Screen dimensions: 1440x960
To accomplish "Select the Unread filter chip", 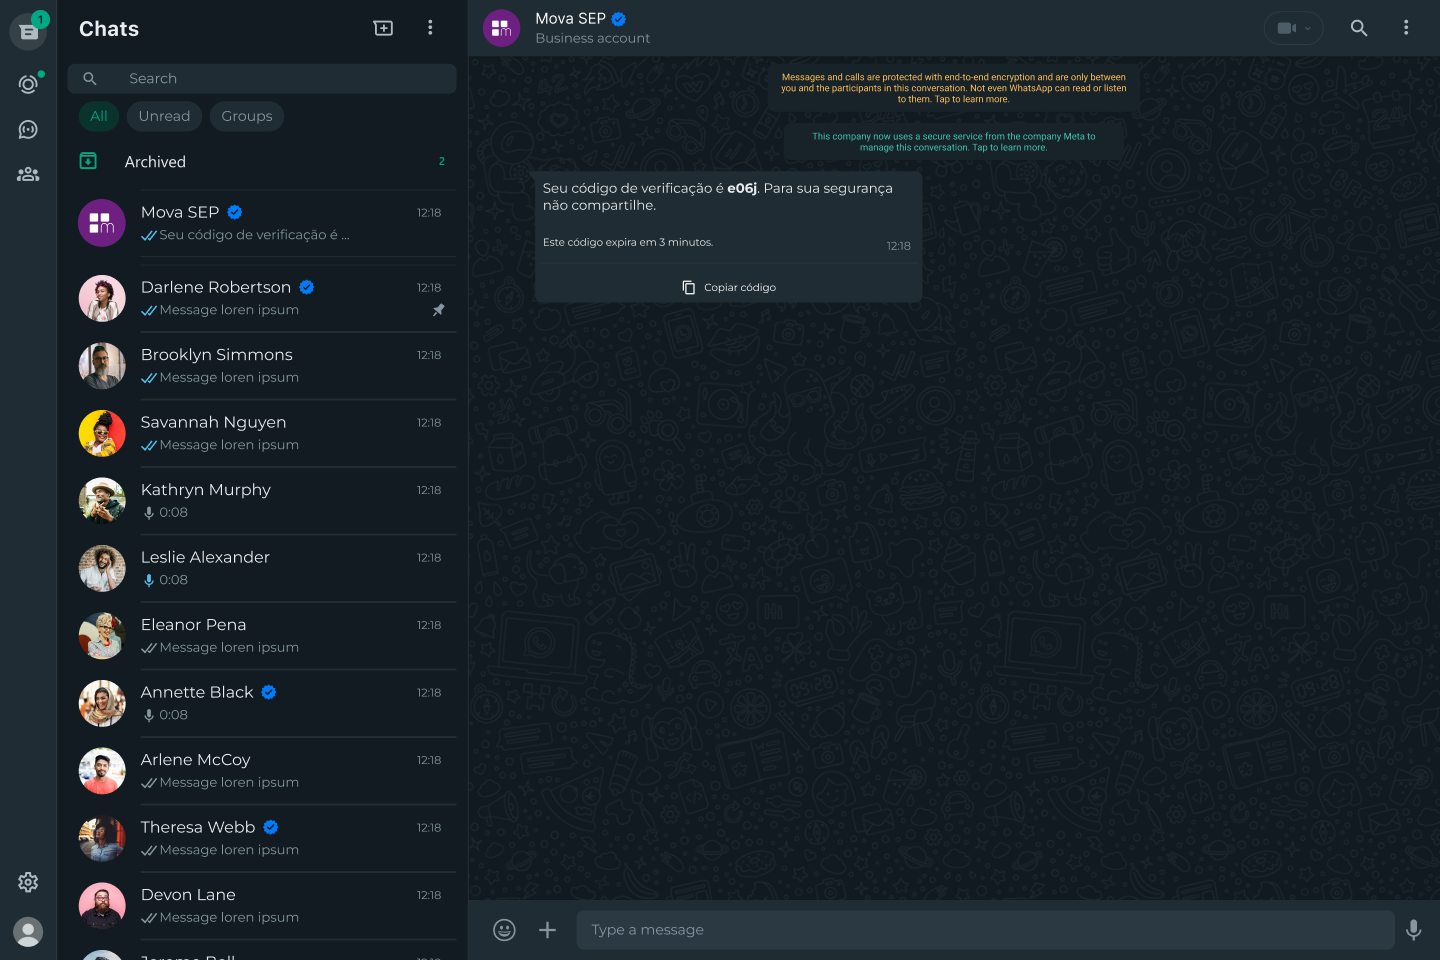I will coord(164,116).
